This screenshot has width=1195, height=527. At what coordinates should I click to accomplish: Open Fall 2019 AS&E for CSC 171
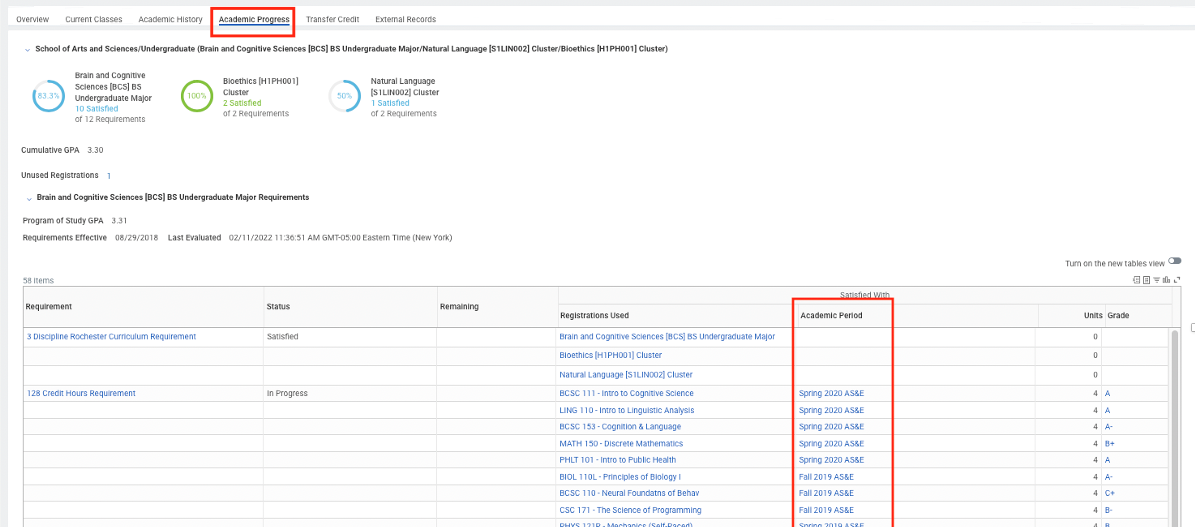[x=826, y=509]
